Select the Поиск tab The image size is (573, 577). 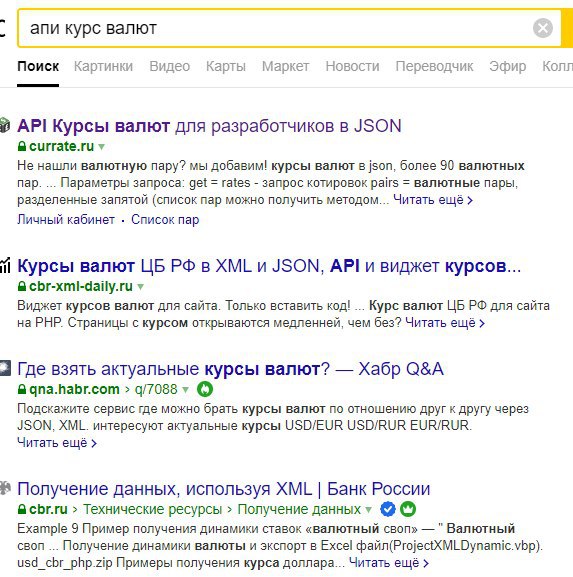(38, 67)
